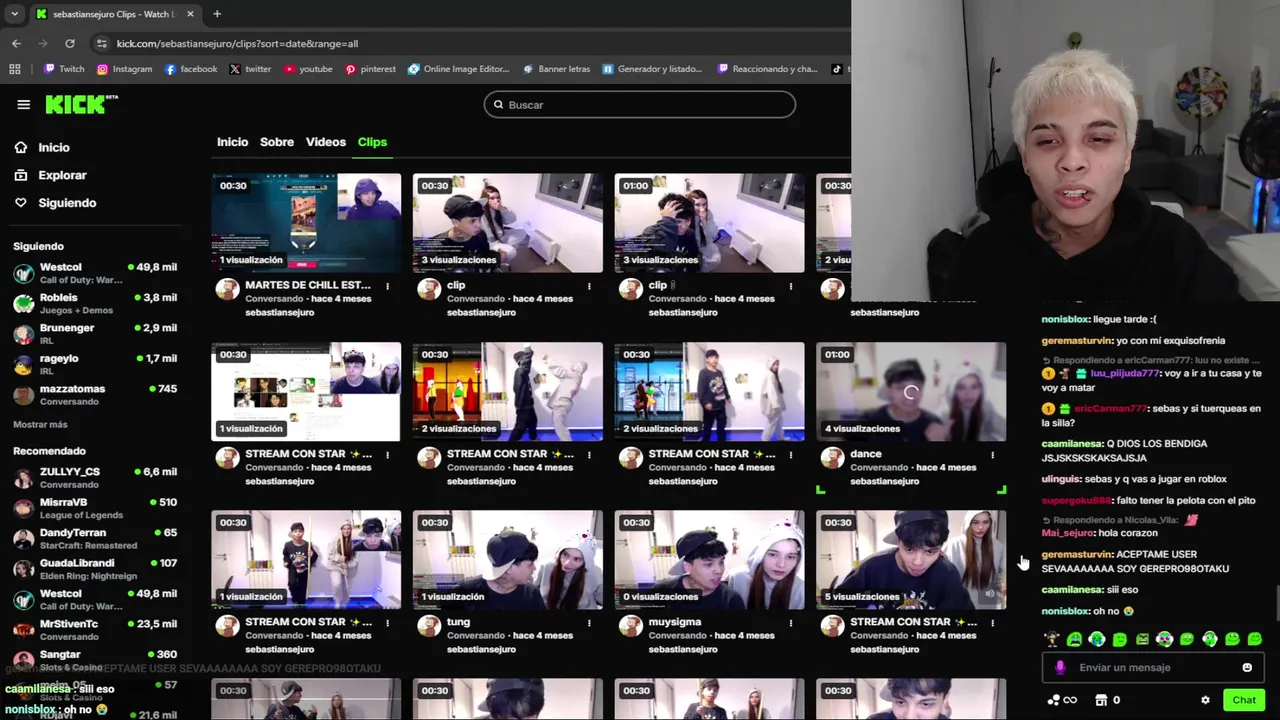The height and width of the screenshot is (720, 1280).
Task: Click the browser address bar URL
Action: [237, 43]
